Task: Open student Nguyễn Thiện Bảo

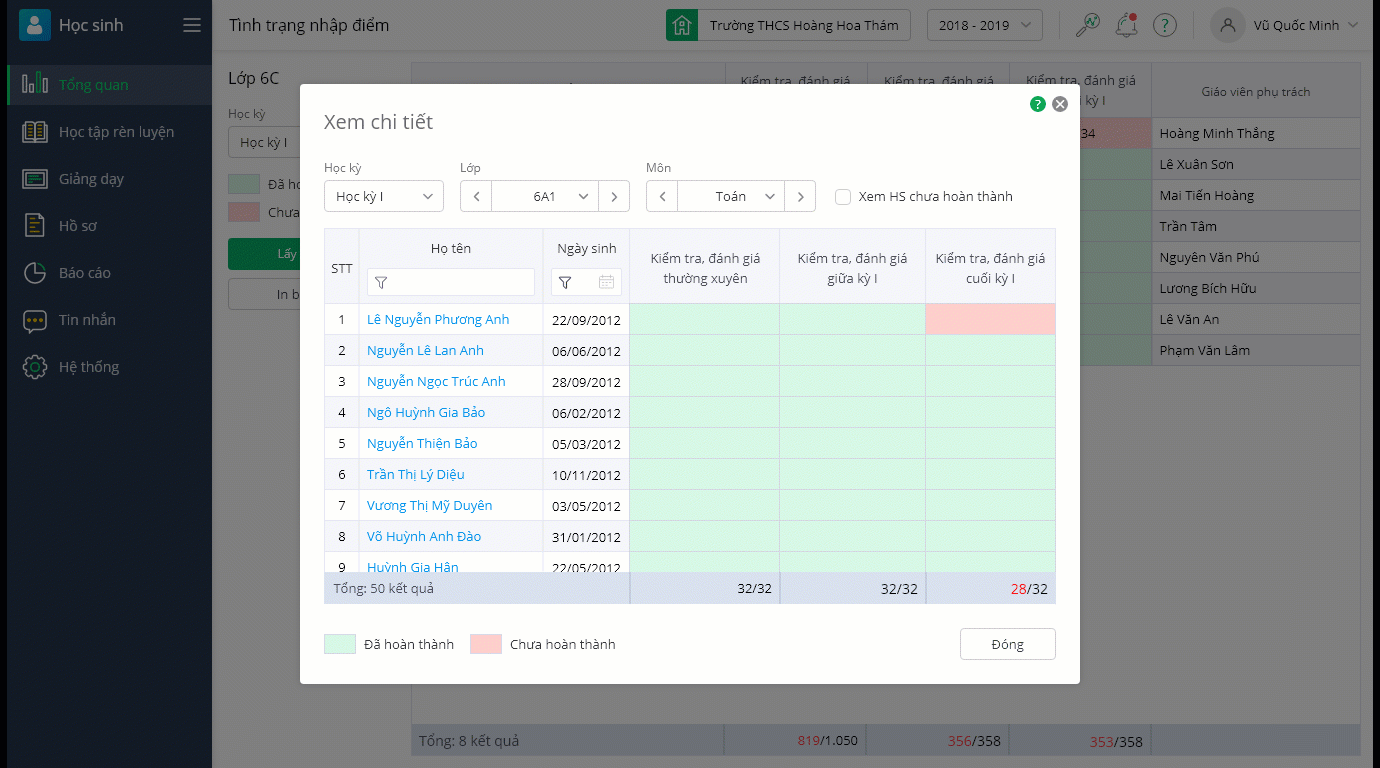Action: tap(422, 444)
